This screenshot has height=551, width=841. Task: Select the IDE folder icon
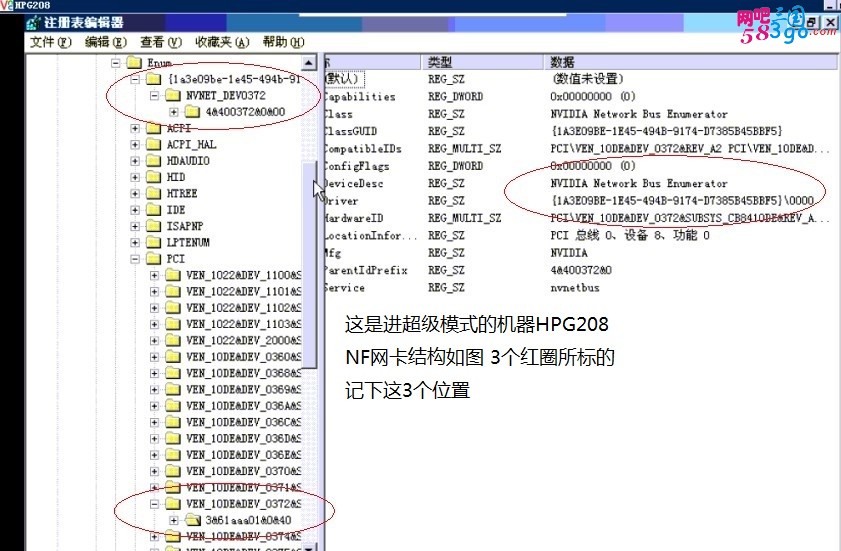[x=153, y=210]
